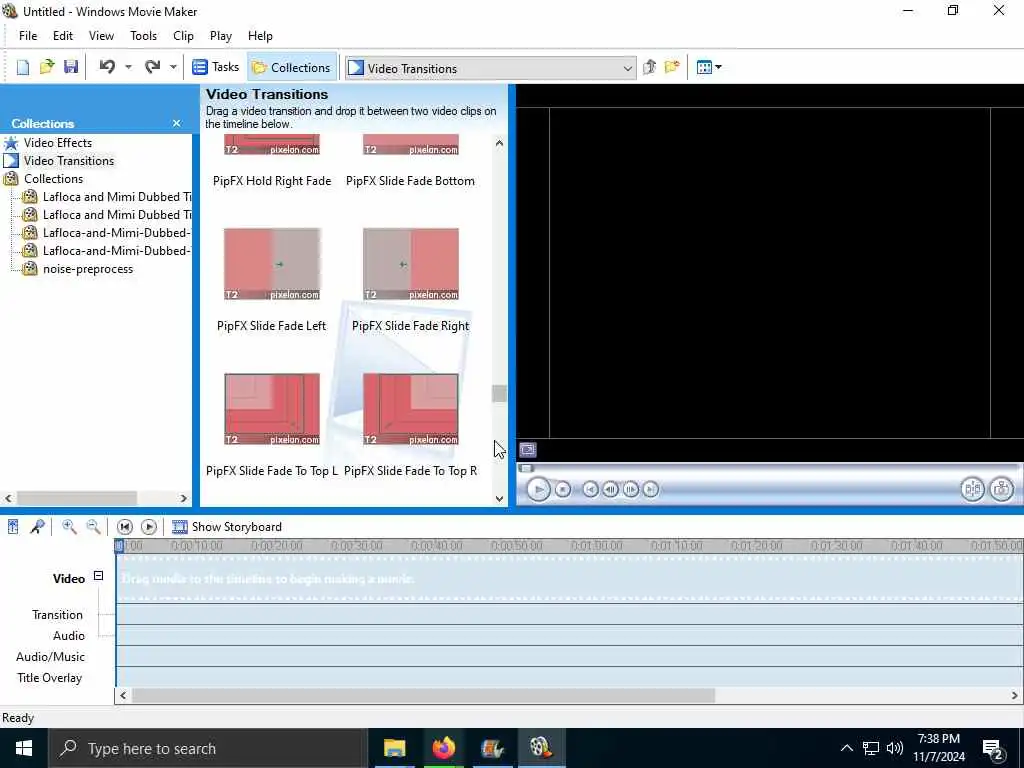Click the transitions list scroll down arrow
Screen dimensions: 1024x768
500,498
